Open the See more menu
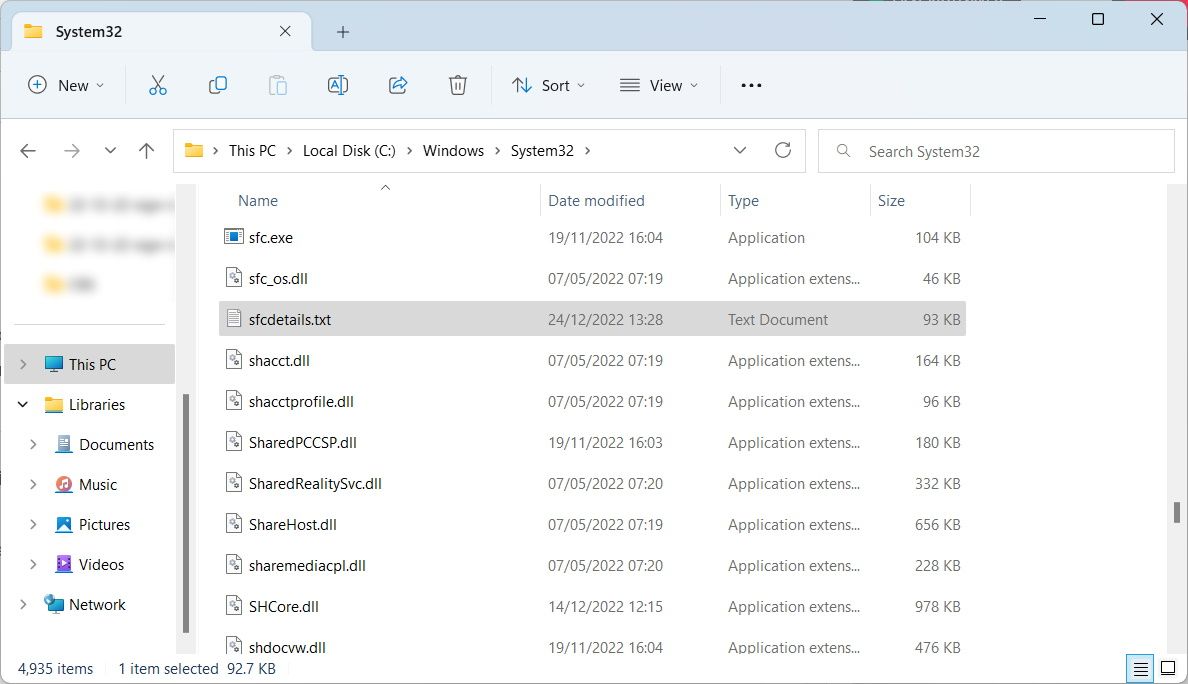 click(x=750, y=85)
